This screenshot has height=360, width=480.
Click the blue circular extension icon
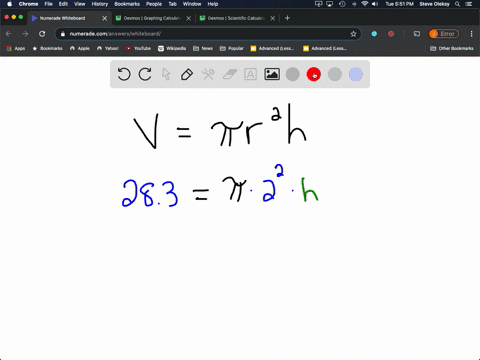(374, 34)
